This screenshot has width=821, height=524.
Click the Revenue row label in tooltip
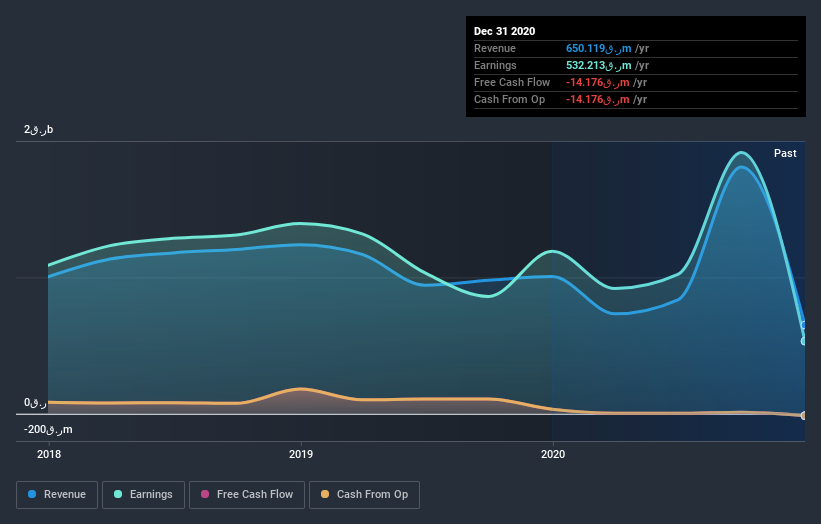click(x=495, y=49)
